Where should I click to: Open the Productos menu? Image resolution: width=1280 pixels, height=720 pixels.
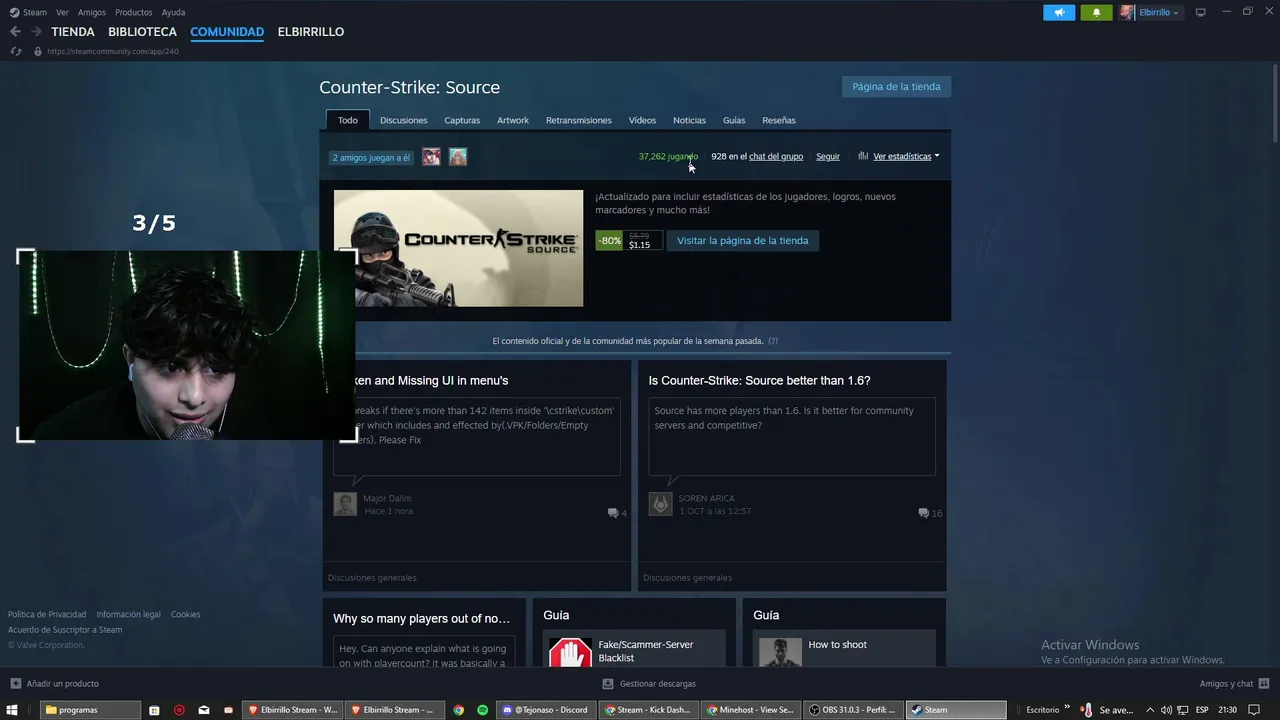click(x=133, y=12)
